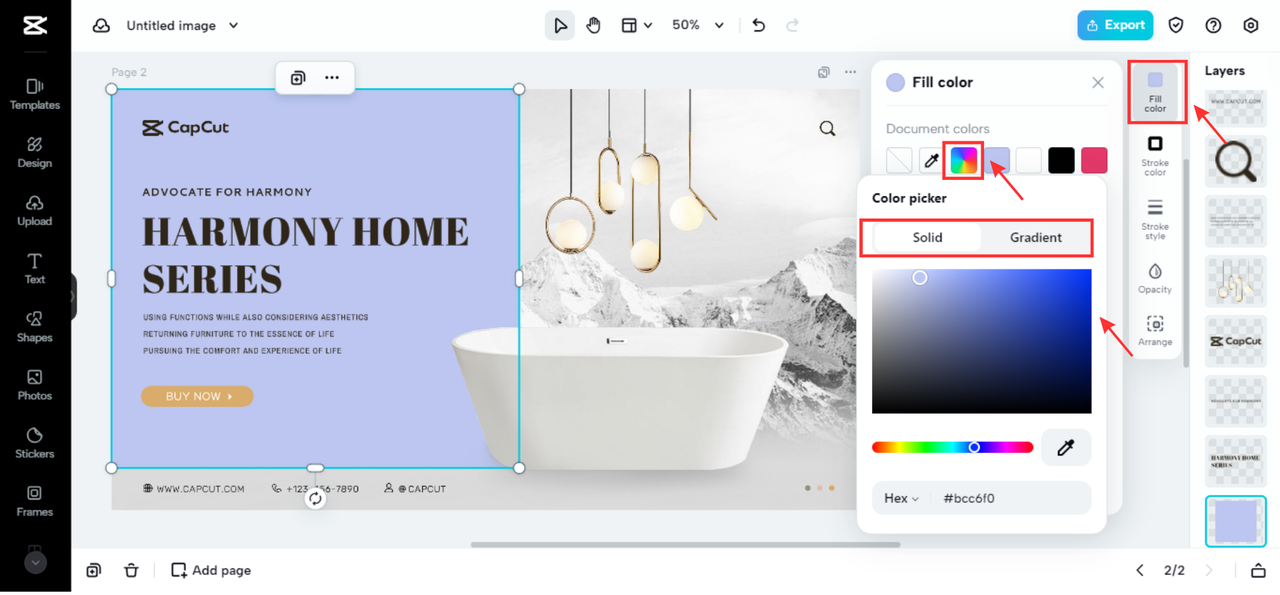The image size is (1280, 595).
Task: Open the settings hexagon icon
Action: (x=1251, y=25)
